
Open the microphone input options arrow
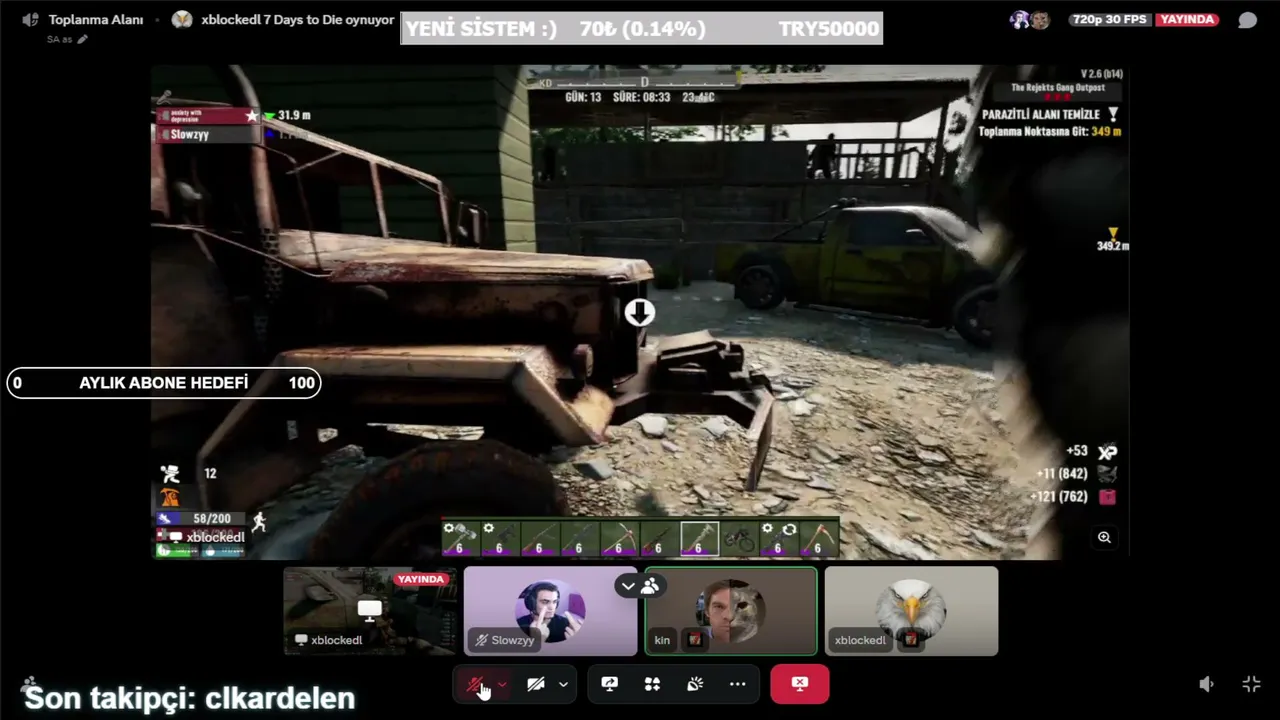tap(502, 684)
